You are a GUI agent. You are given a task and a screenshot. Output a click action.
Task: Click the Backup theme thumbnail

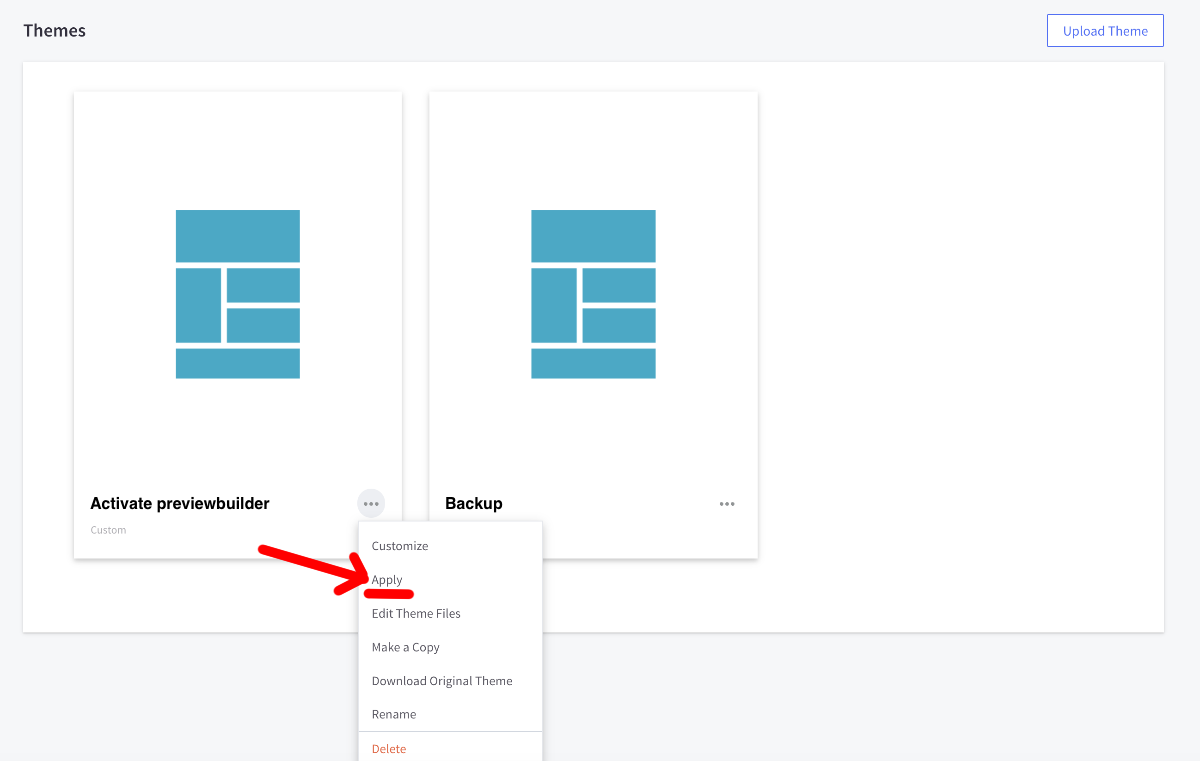tap(593, 294)
